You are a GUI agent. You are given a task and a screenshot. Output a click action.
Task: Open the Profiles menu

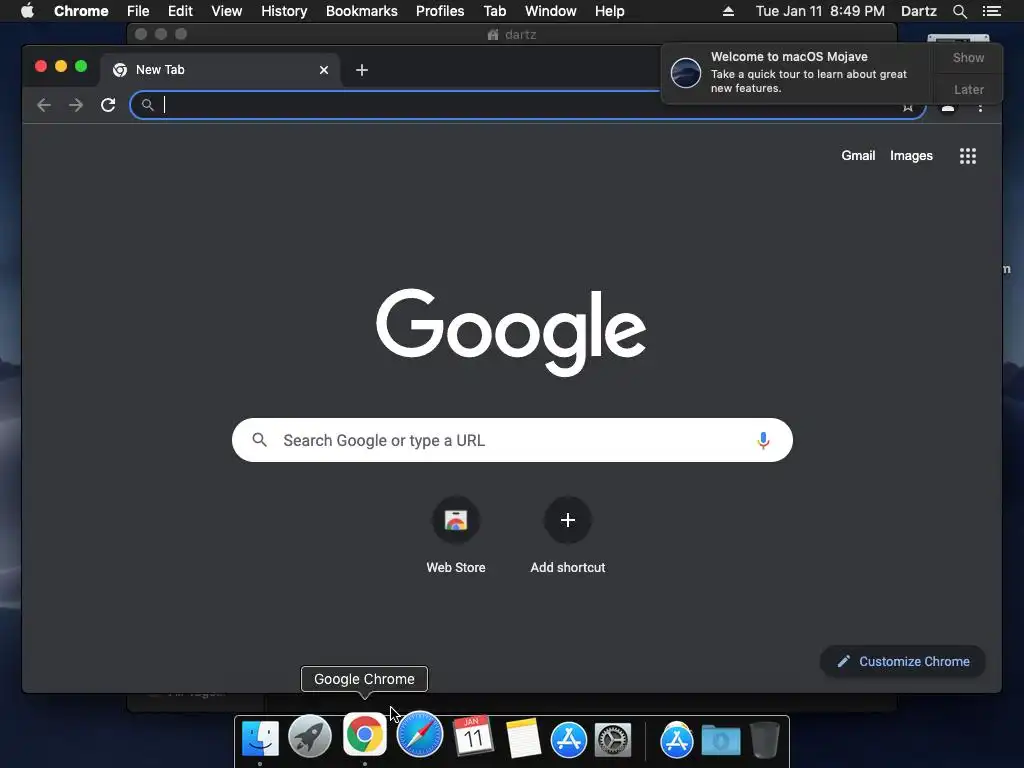tap(440, 11)
